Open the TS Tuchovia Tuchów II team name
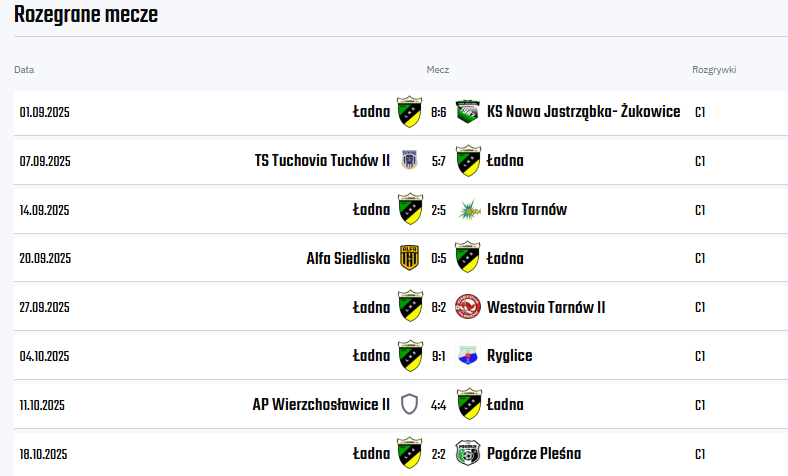The width and height of the screenshot is (788, 476). pyautogui.click(x=322, y=161)
